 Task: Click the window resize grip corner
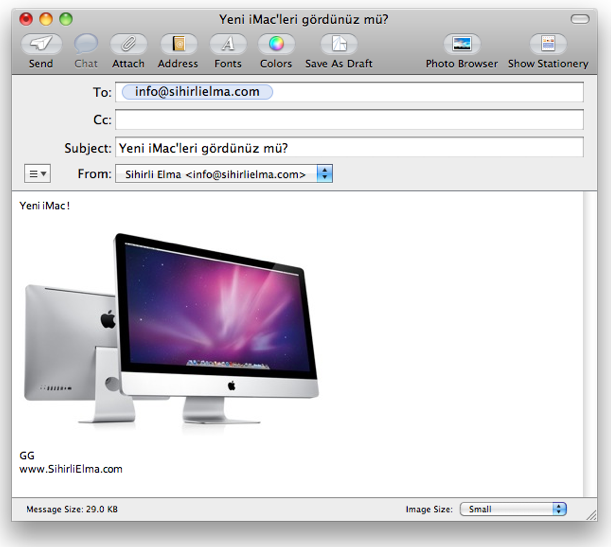tap(588, 510)
